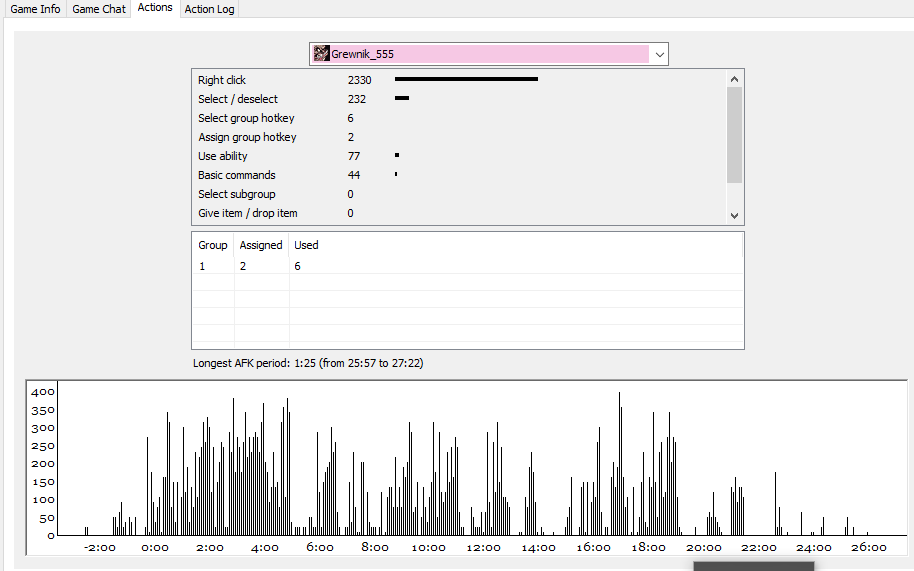Open the Action Log tab

[x=209, y=9]
